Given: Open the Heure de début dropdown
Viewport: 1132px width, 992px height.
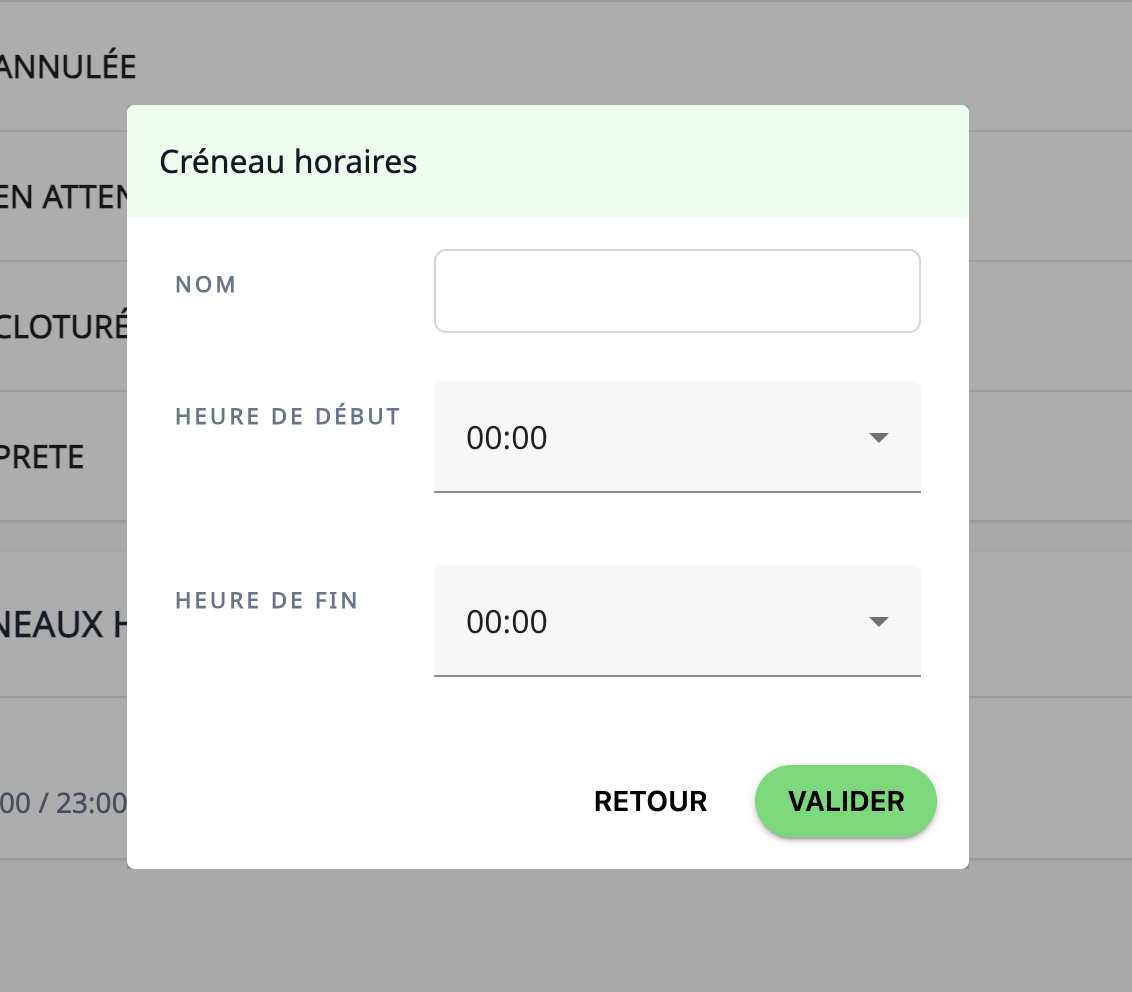Looking at the screenshot, I should pyautogui.click(x=660, y=437).
